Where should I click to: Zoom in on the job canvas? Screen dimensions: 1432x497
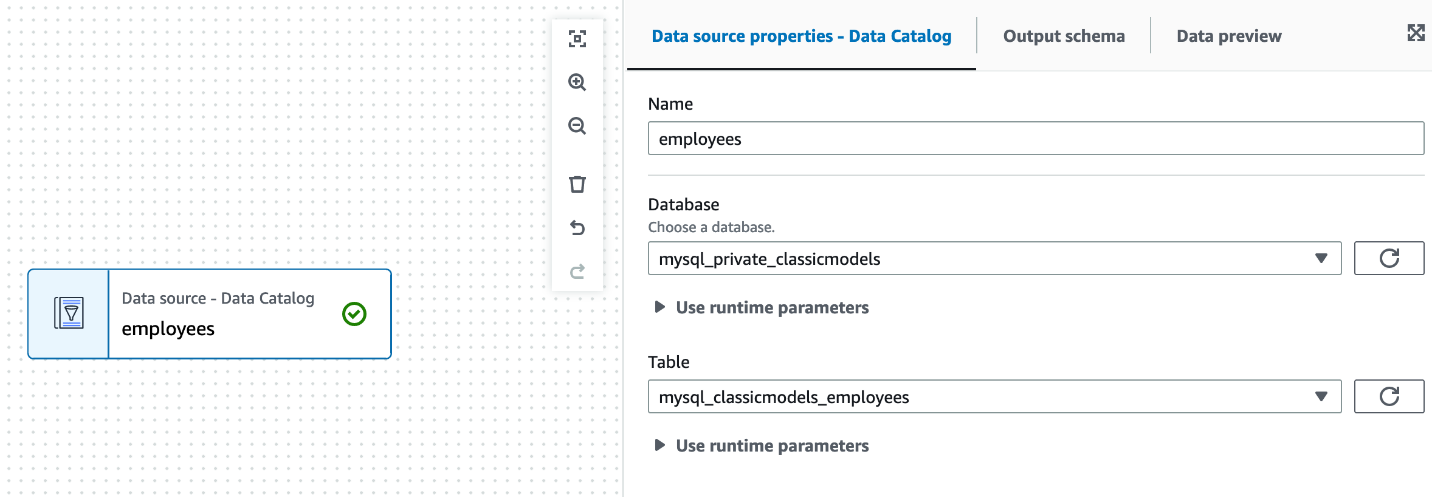click(x=577, y=83)
